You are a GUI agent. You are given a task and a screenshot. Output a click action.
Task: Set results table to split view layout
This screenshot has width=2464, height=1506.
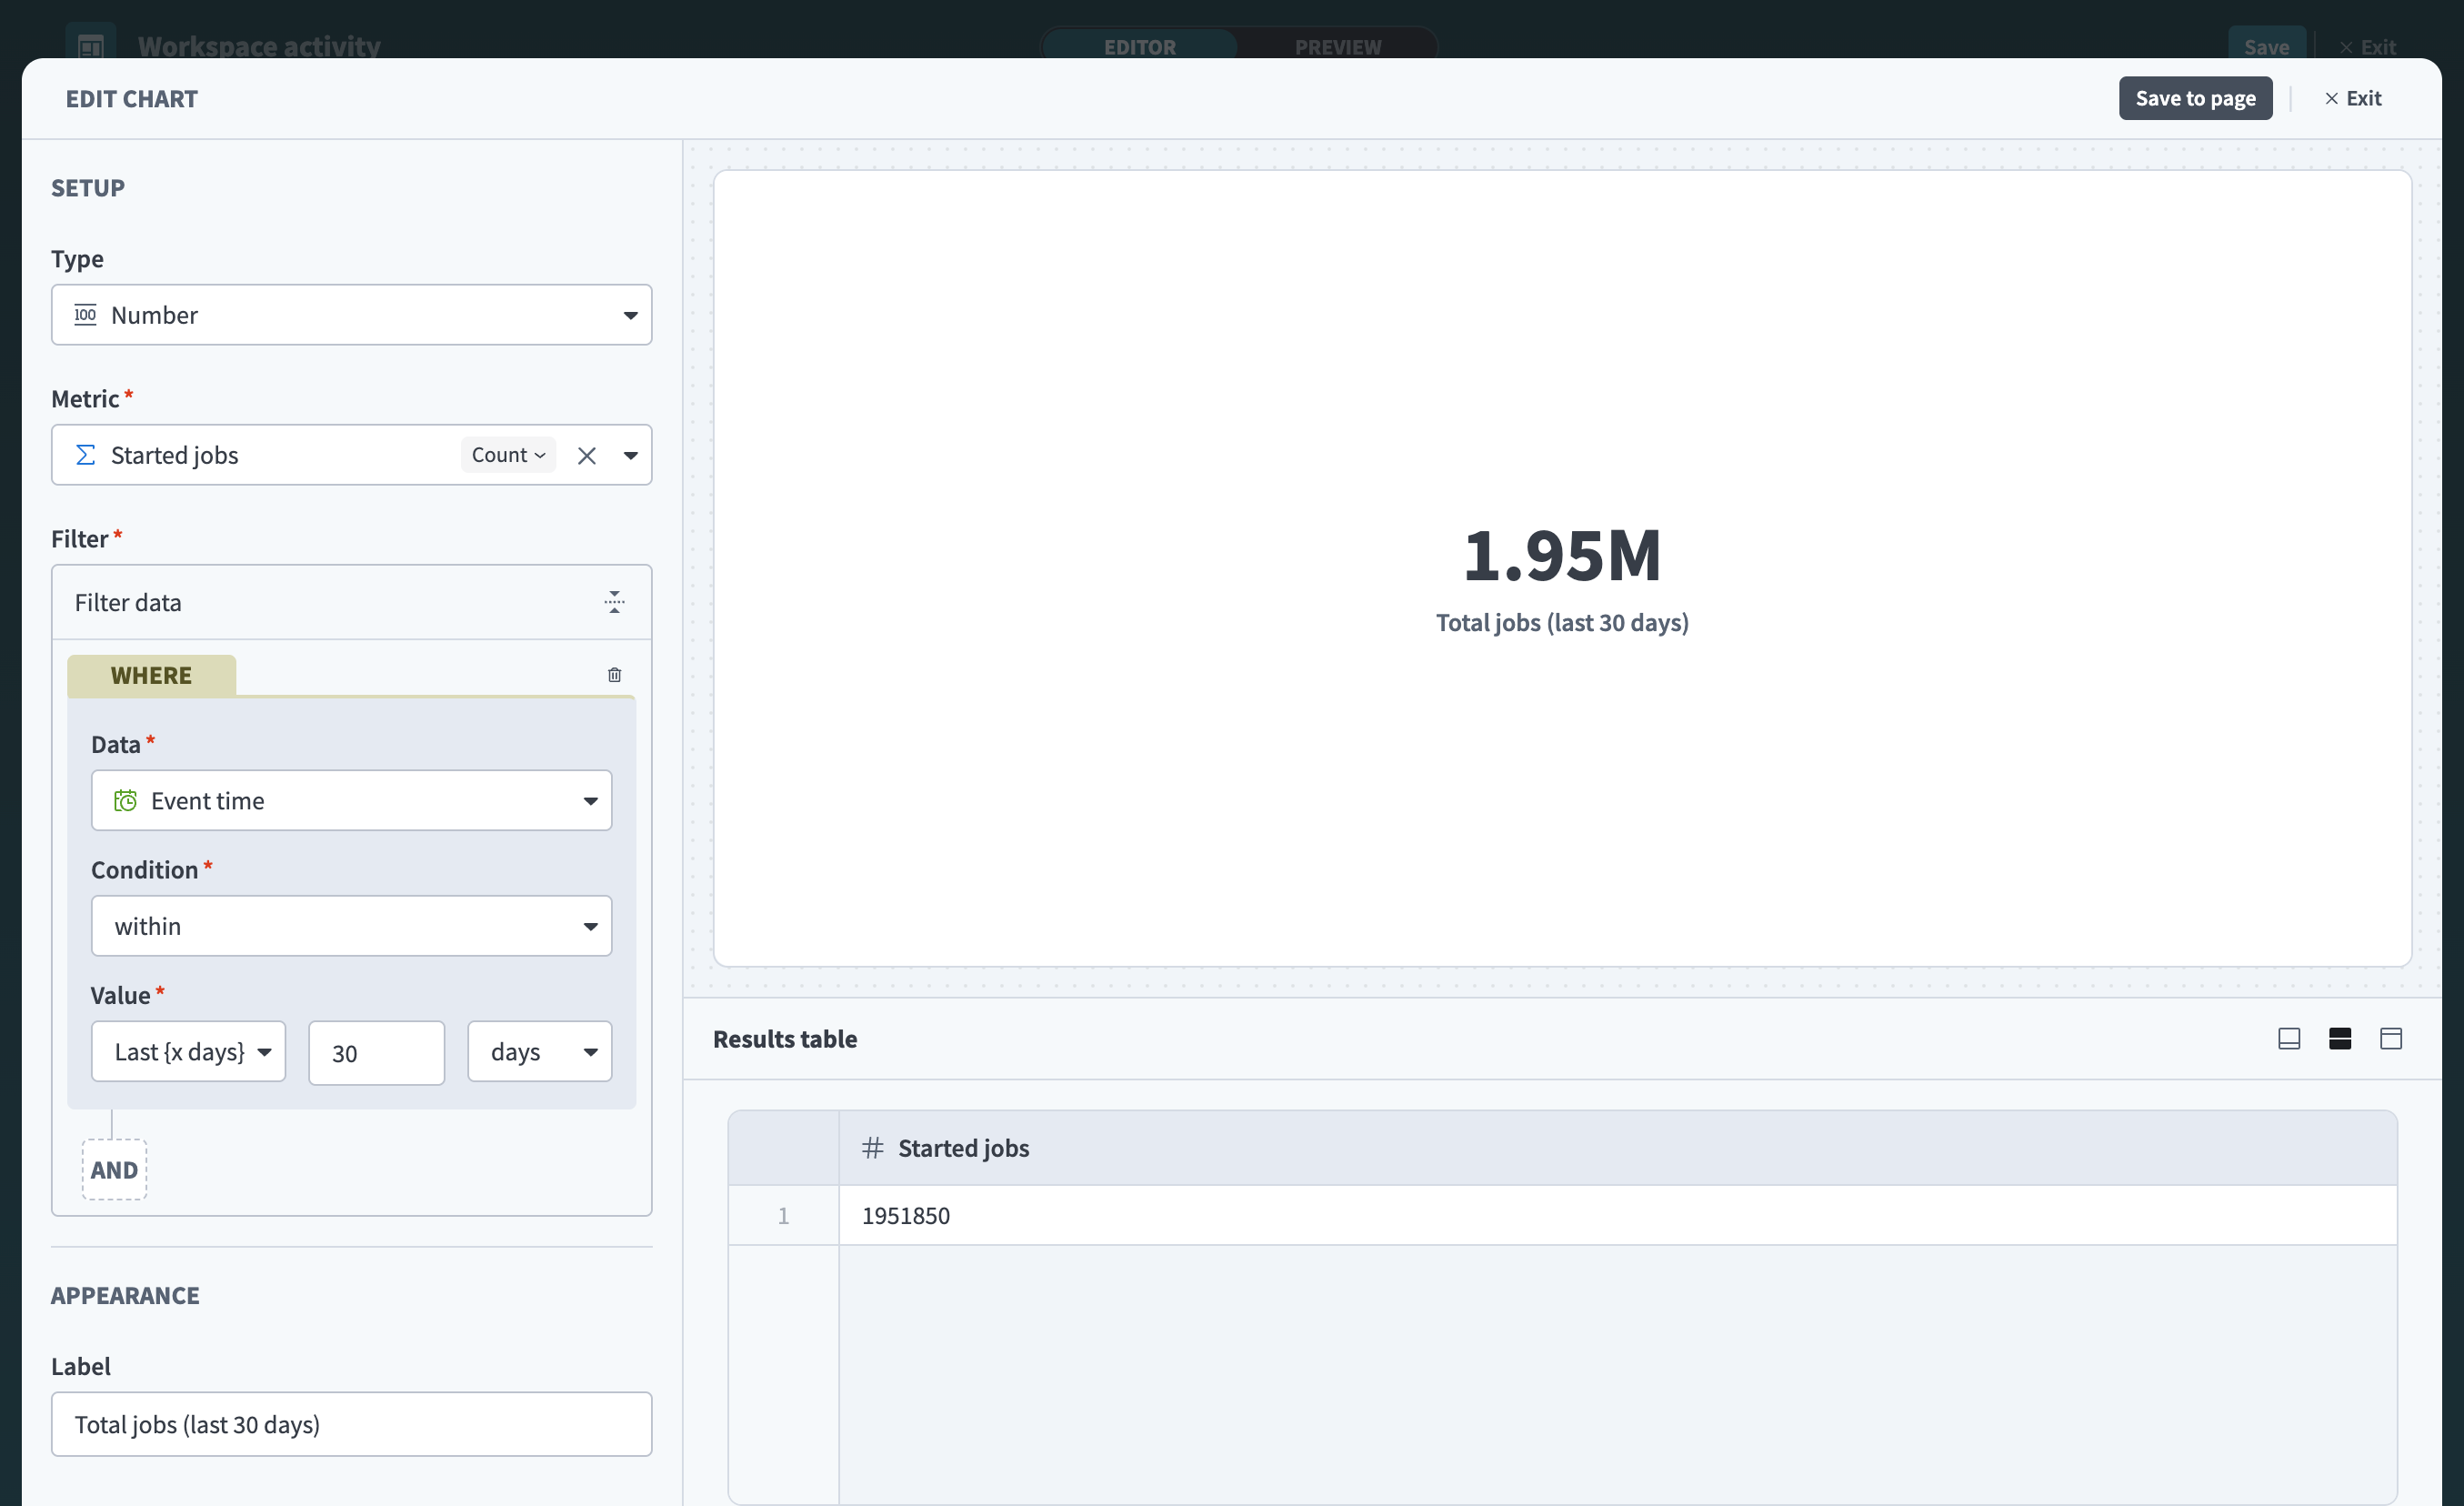[2340, 1039]
